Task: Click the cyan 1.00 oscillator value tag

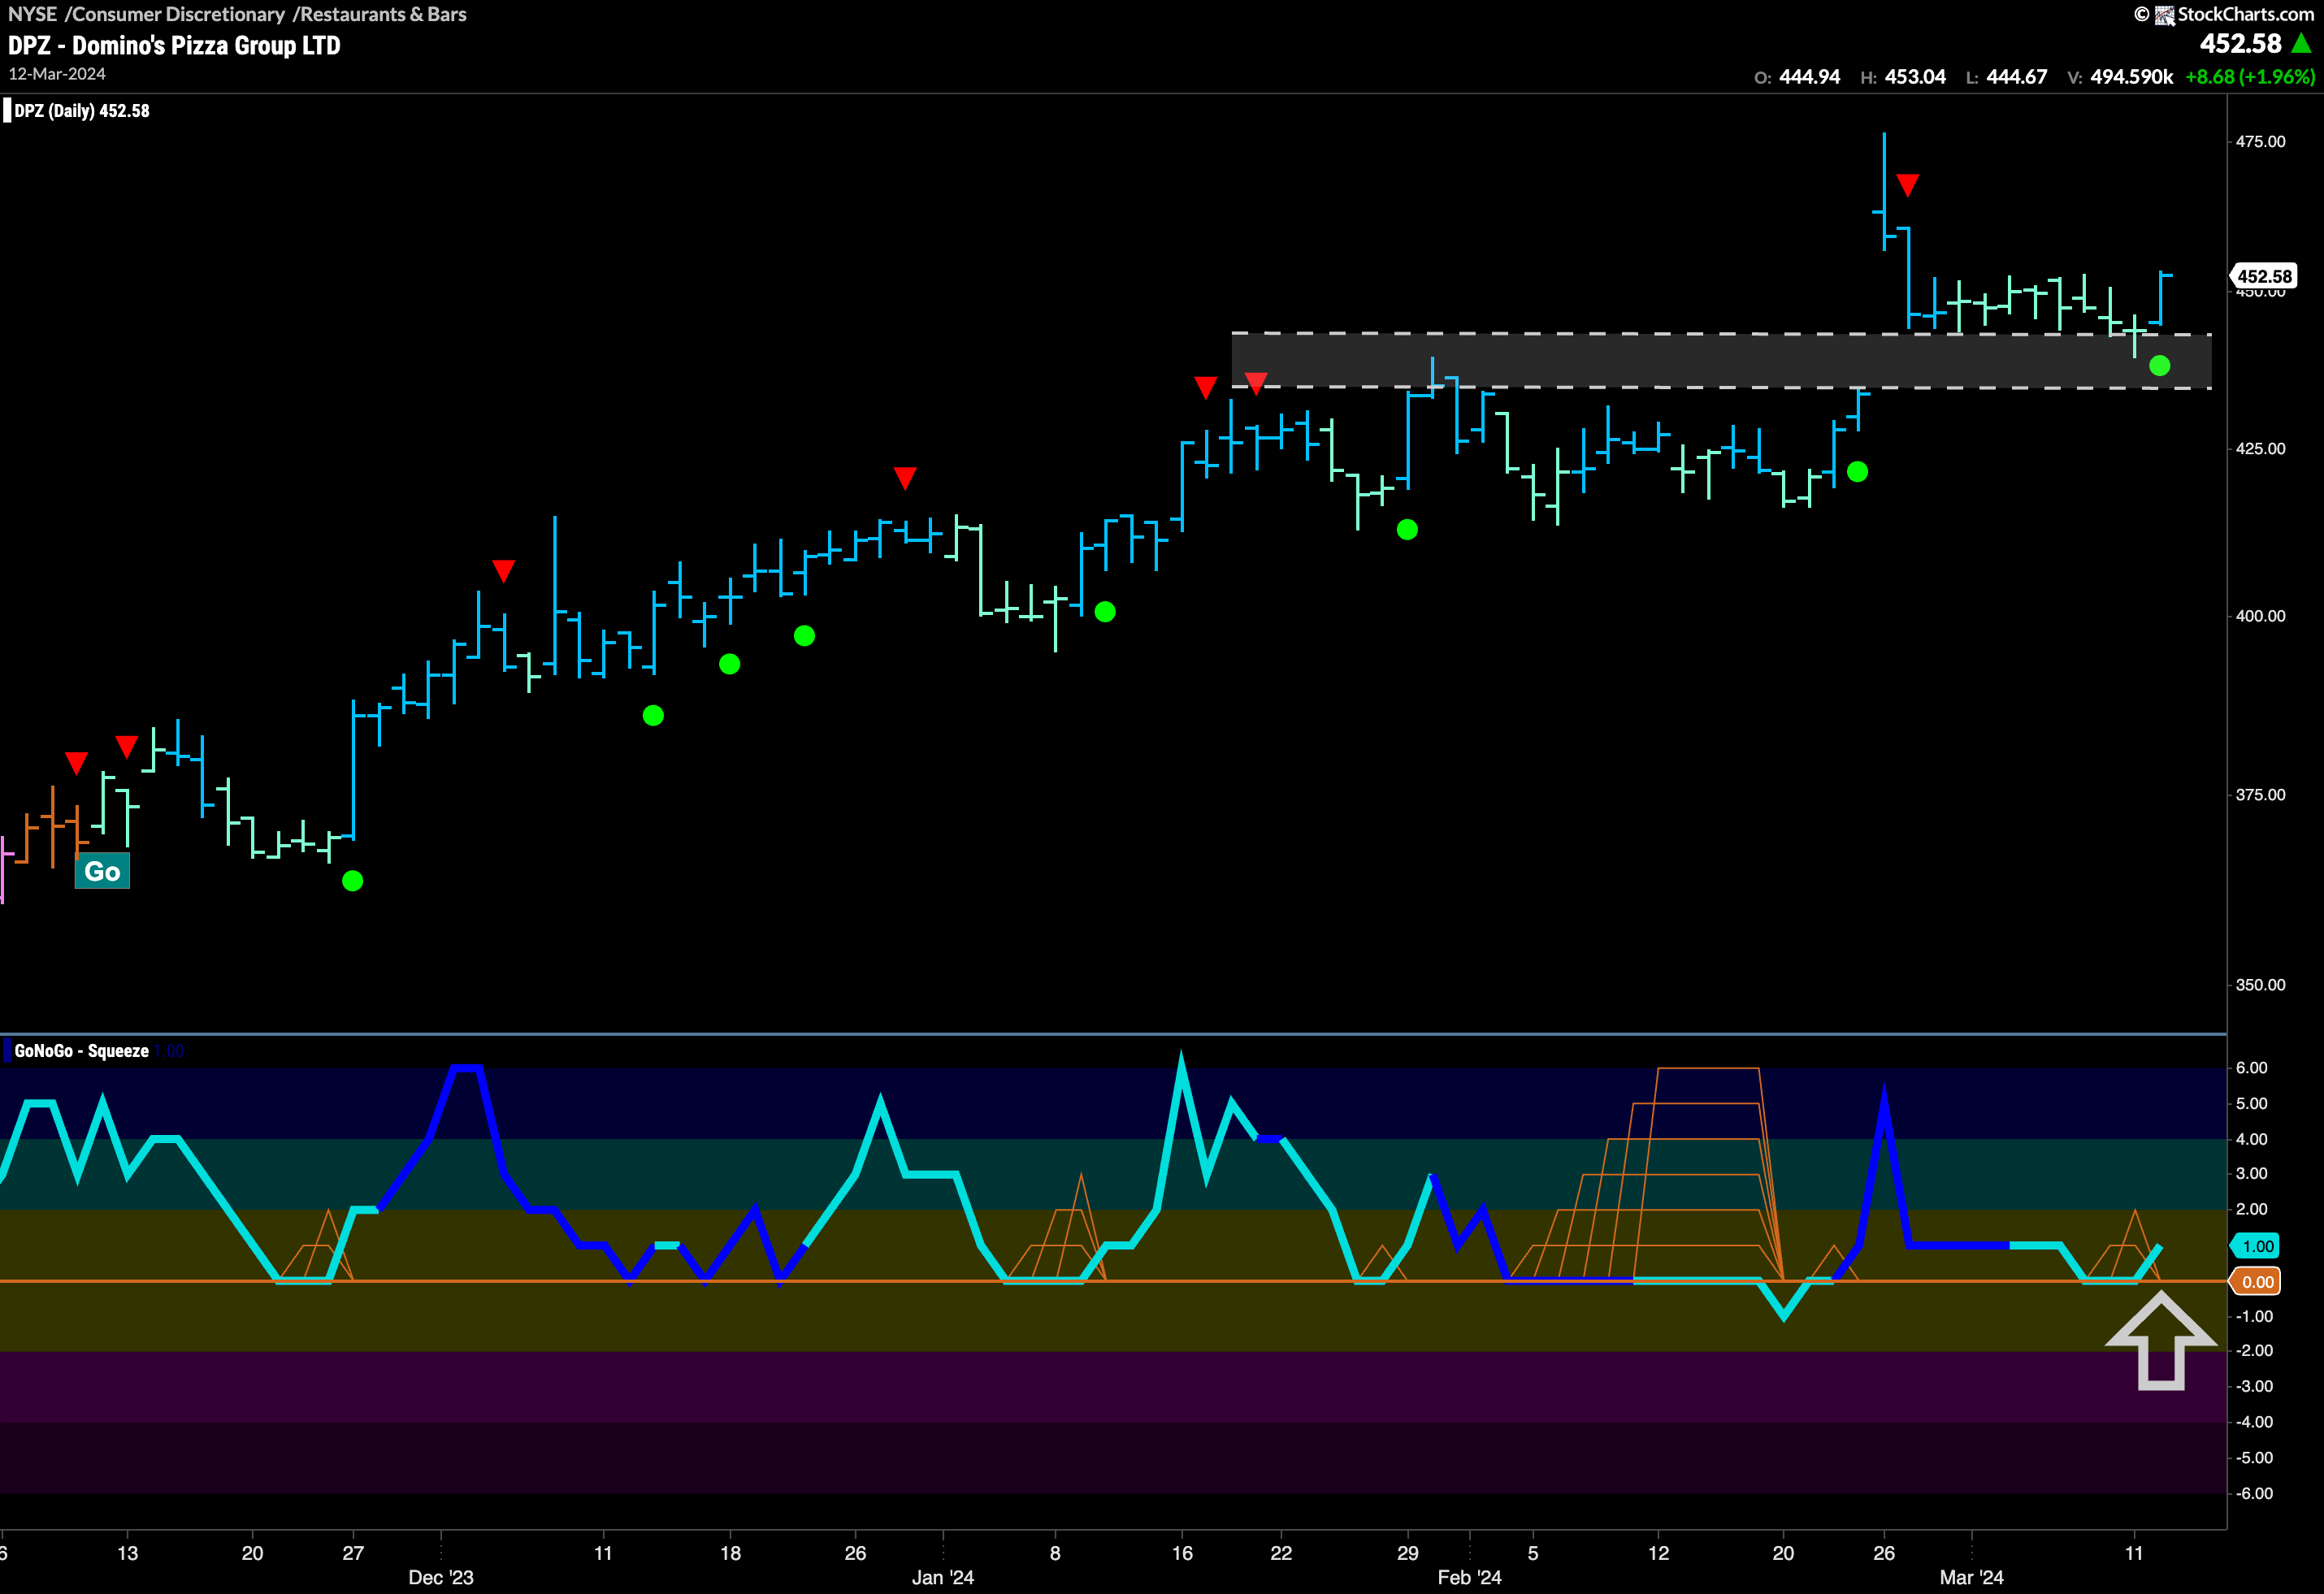Action: pyautogui.click(x=2257, y=1246)
